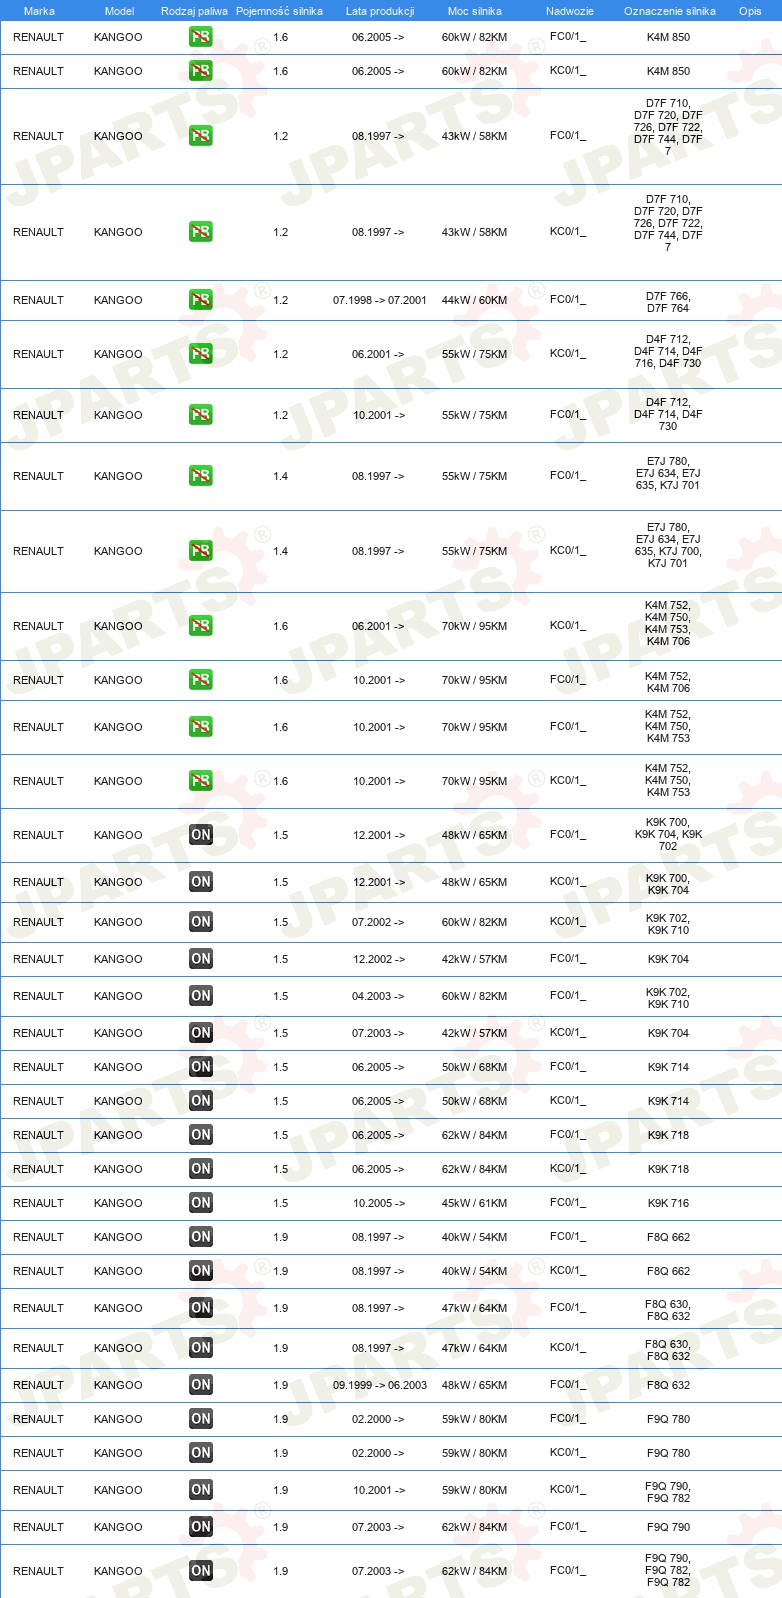Click PB fuel icon in the 44kW / 60KM row
Image resolution: width=782 pixels, height=1598 pixels.
click(x=201, y=300)
